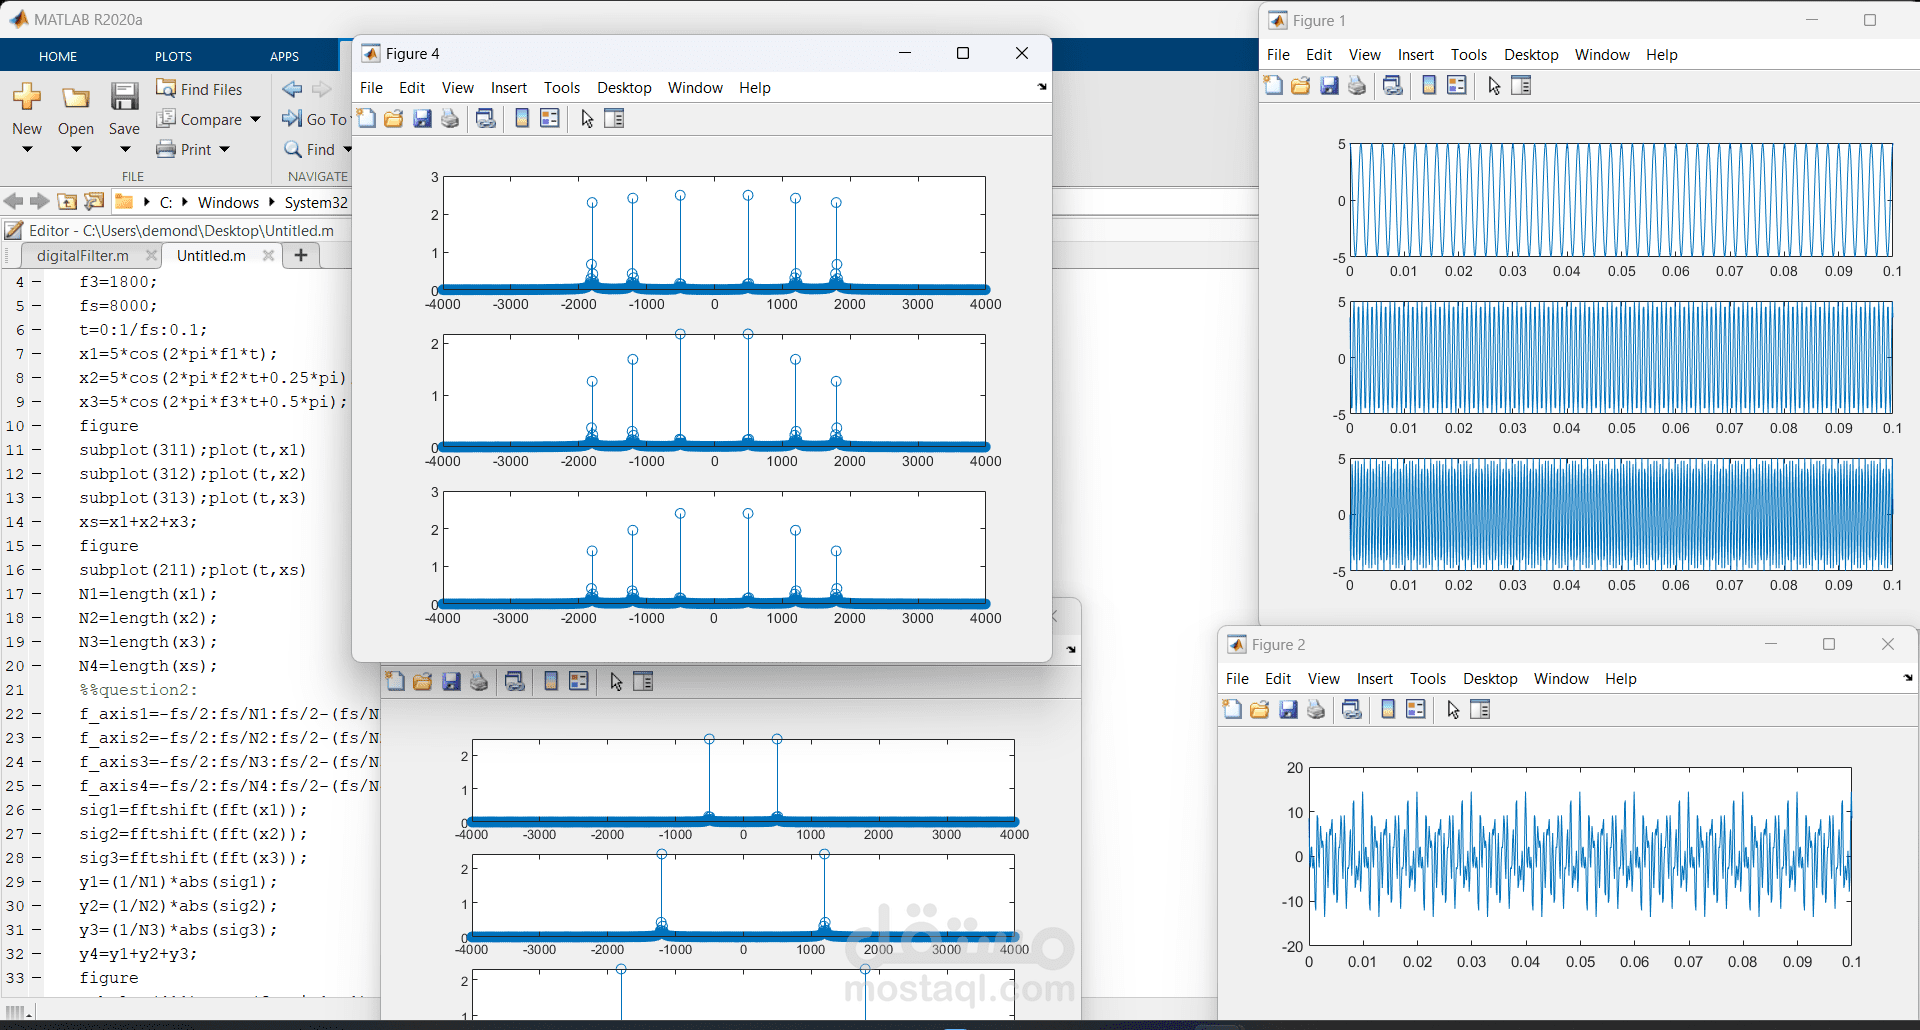Expand the Find dropdown in toolstrip
Viewport: 1920px width, 1030px height.
(x=348, y=150)
